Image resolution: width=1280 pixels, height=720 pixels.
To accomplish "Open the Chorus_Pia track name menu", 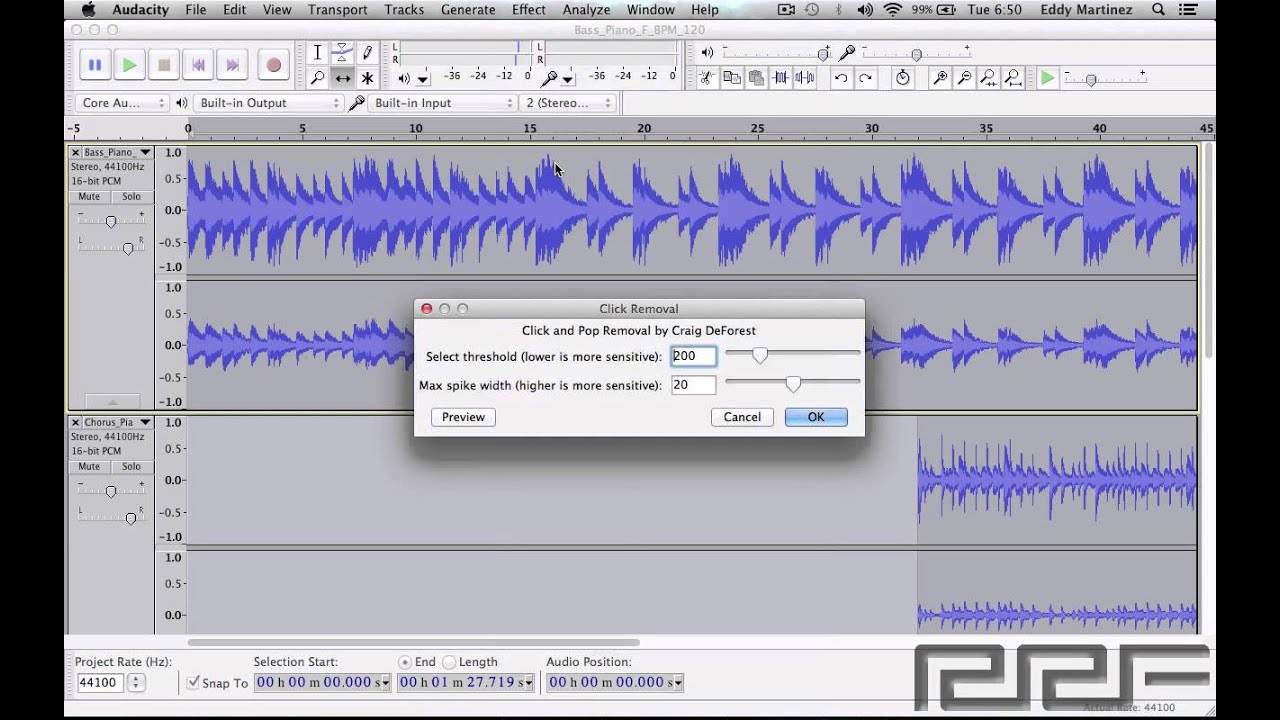I will [x=117, y=423].
